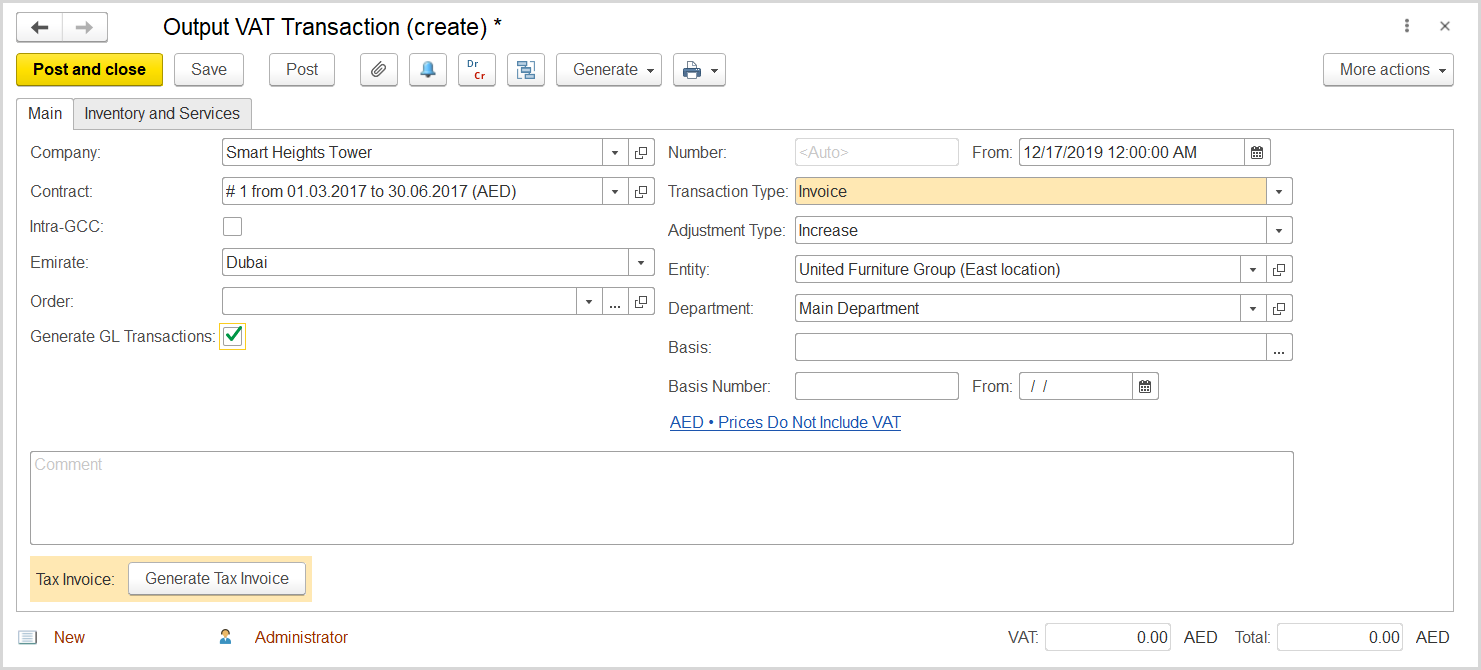Image resolution: width=1481 pixels, height=670 pixels.
Task: Click the document date field
Action: 1132,153
